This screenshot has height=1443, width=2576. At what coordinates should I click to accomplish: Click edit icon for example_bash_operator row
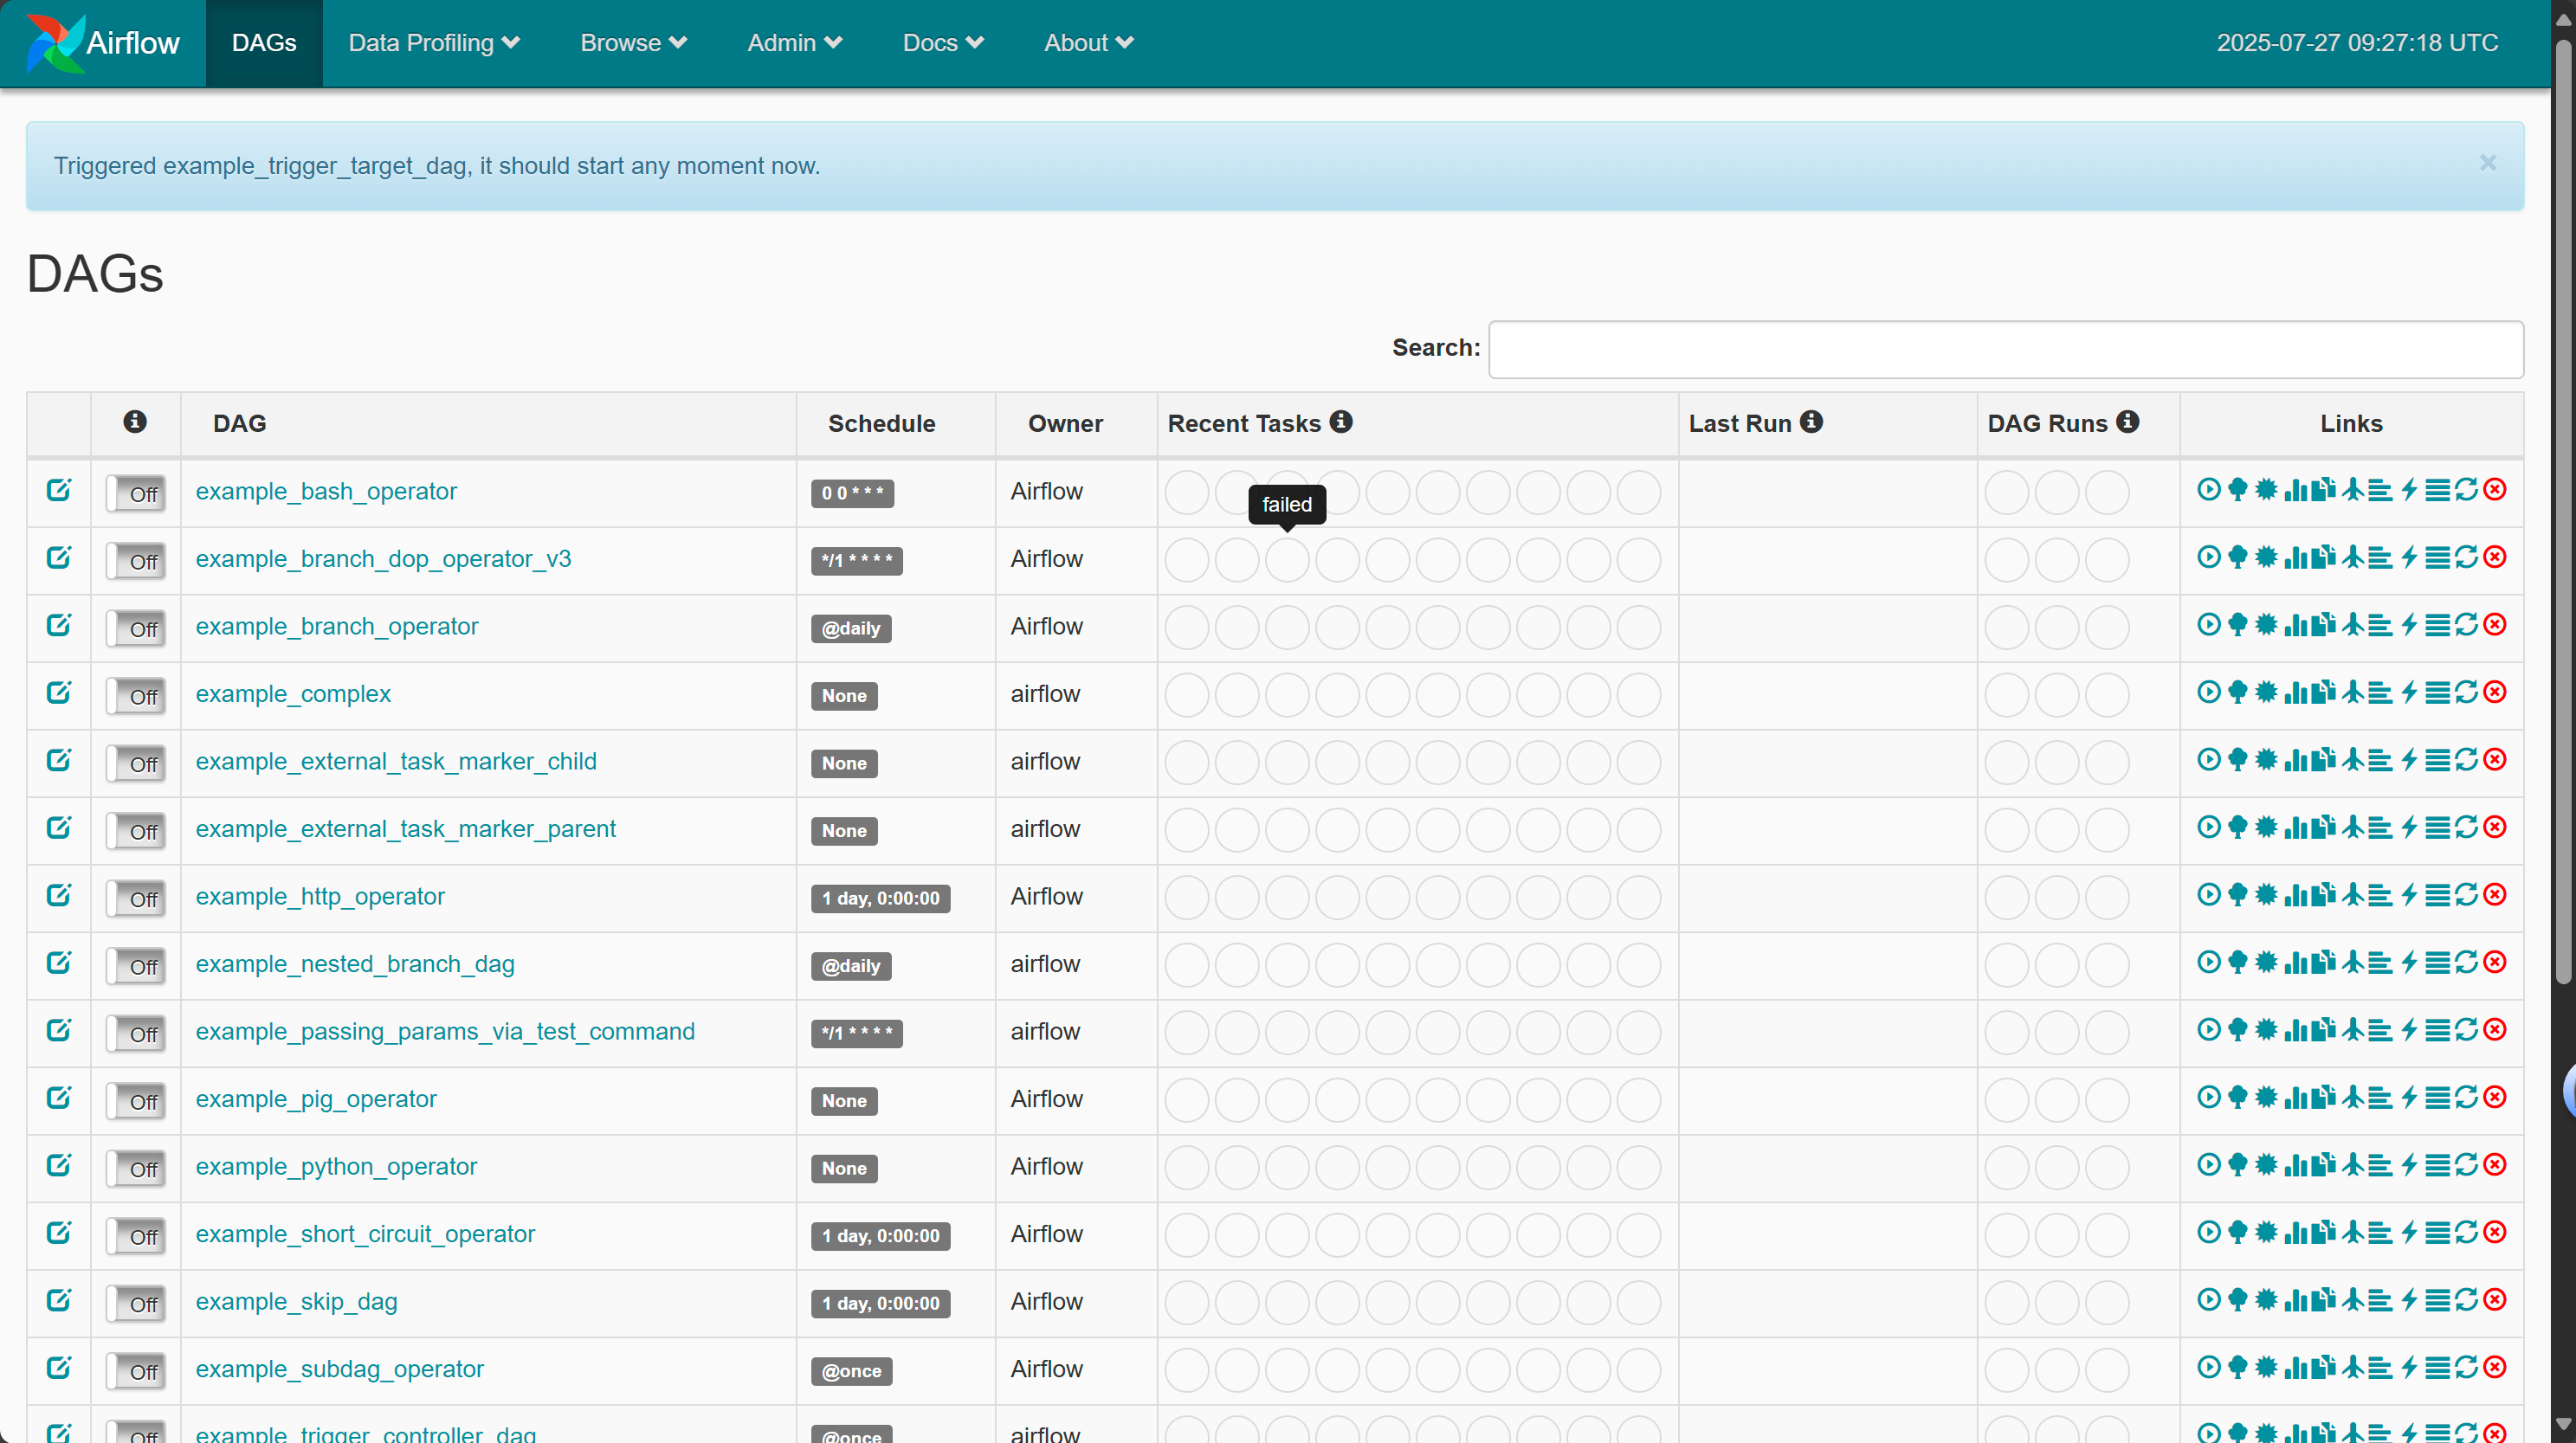click(x=59, y=489)
